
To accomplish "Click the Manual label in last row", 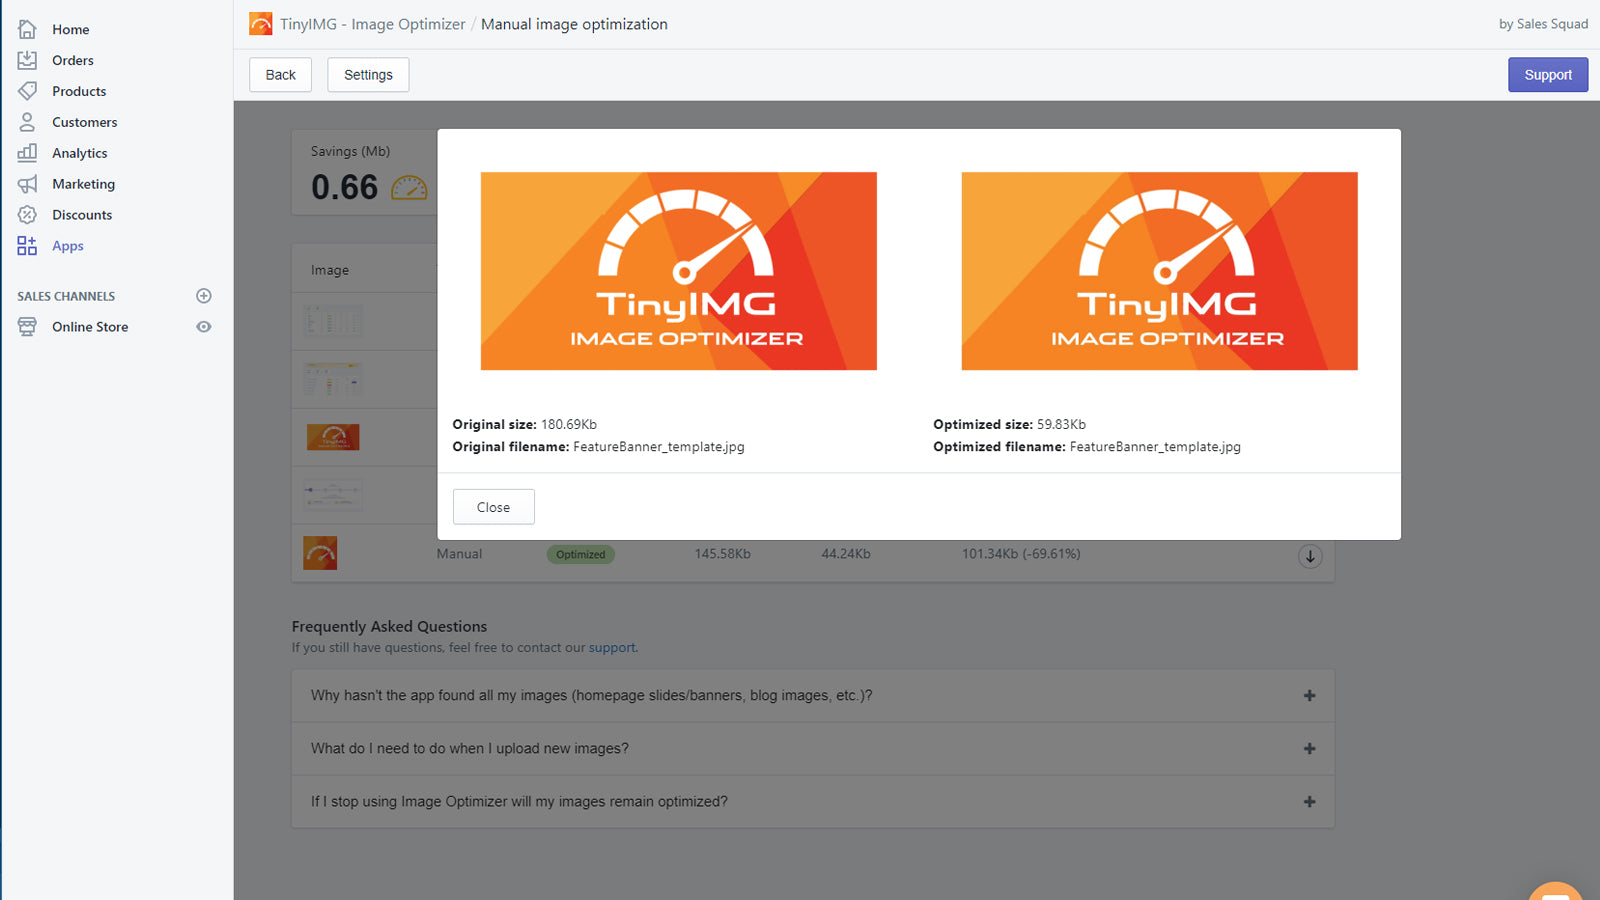I will (459, 554).
